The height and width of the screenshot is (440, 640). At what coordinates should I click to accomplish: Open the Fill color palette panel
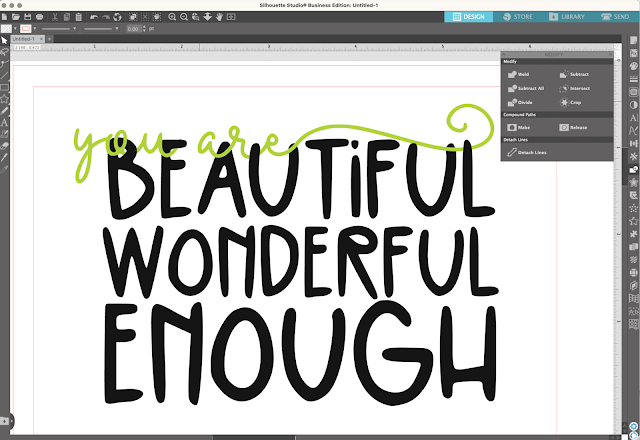[x=633, y=66]
